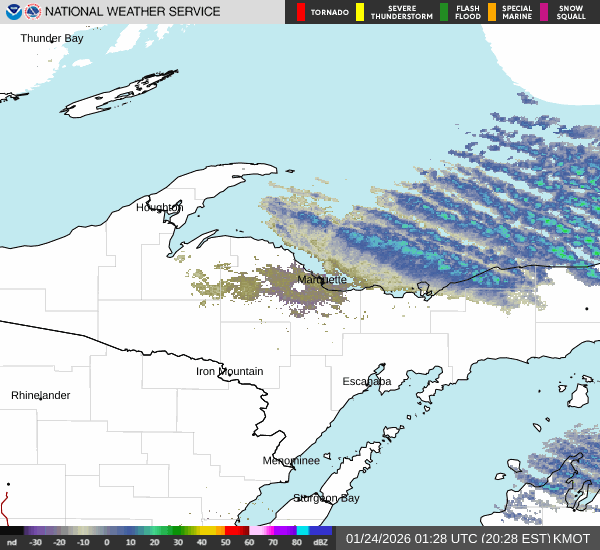The image size is (600, 550).
Task: Click the Rhinelander label
Action: (41, 396)
